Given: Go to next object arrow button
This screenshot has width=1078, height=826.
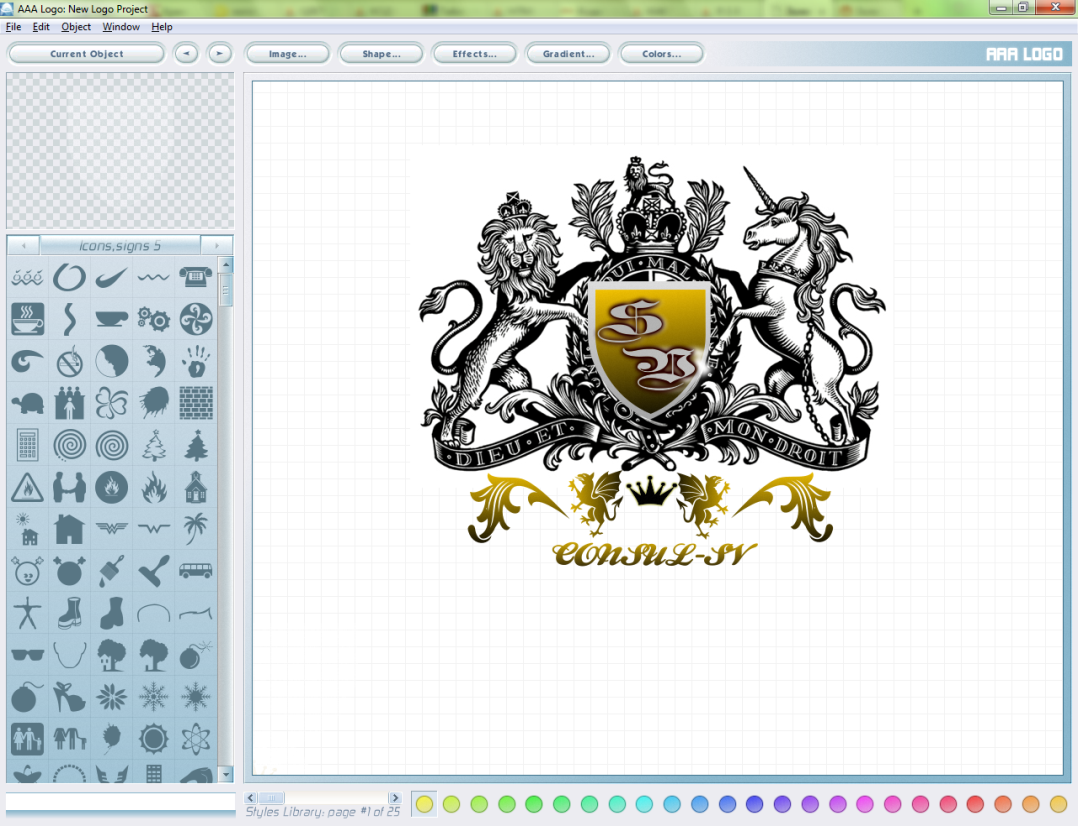Looking at the screenshot, I should click(x=220, y=54).
